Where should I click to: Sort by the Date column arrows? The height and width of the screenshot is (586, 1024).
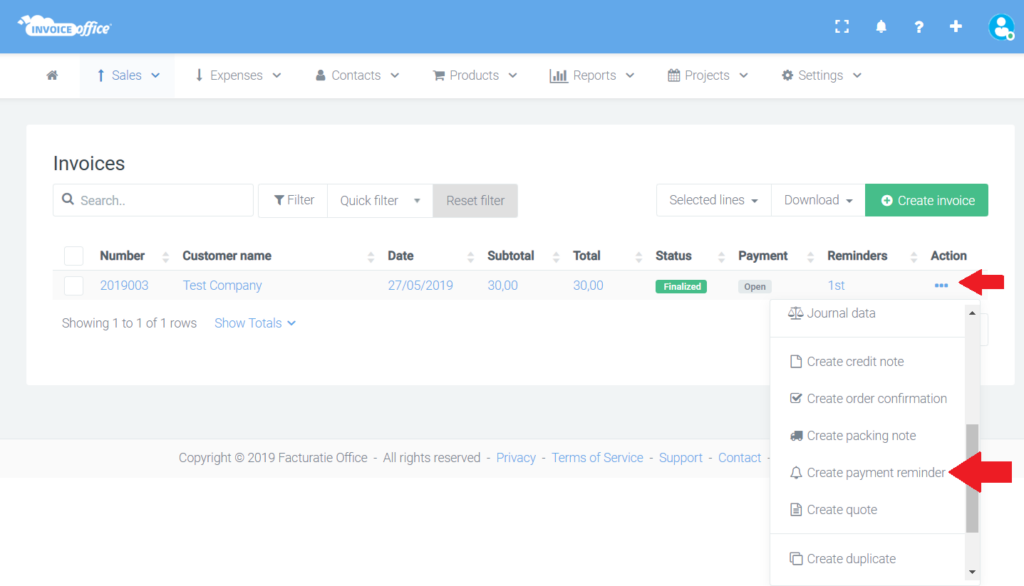tap(470, 257)
